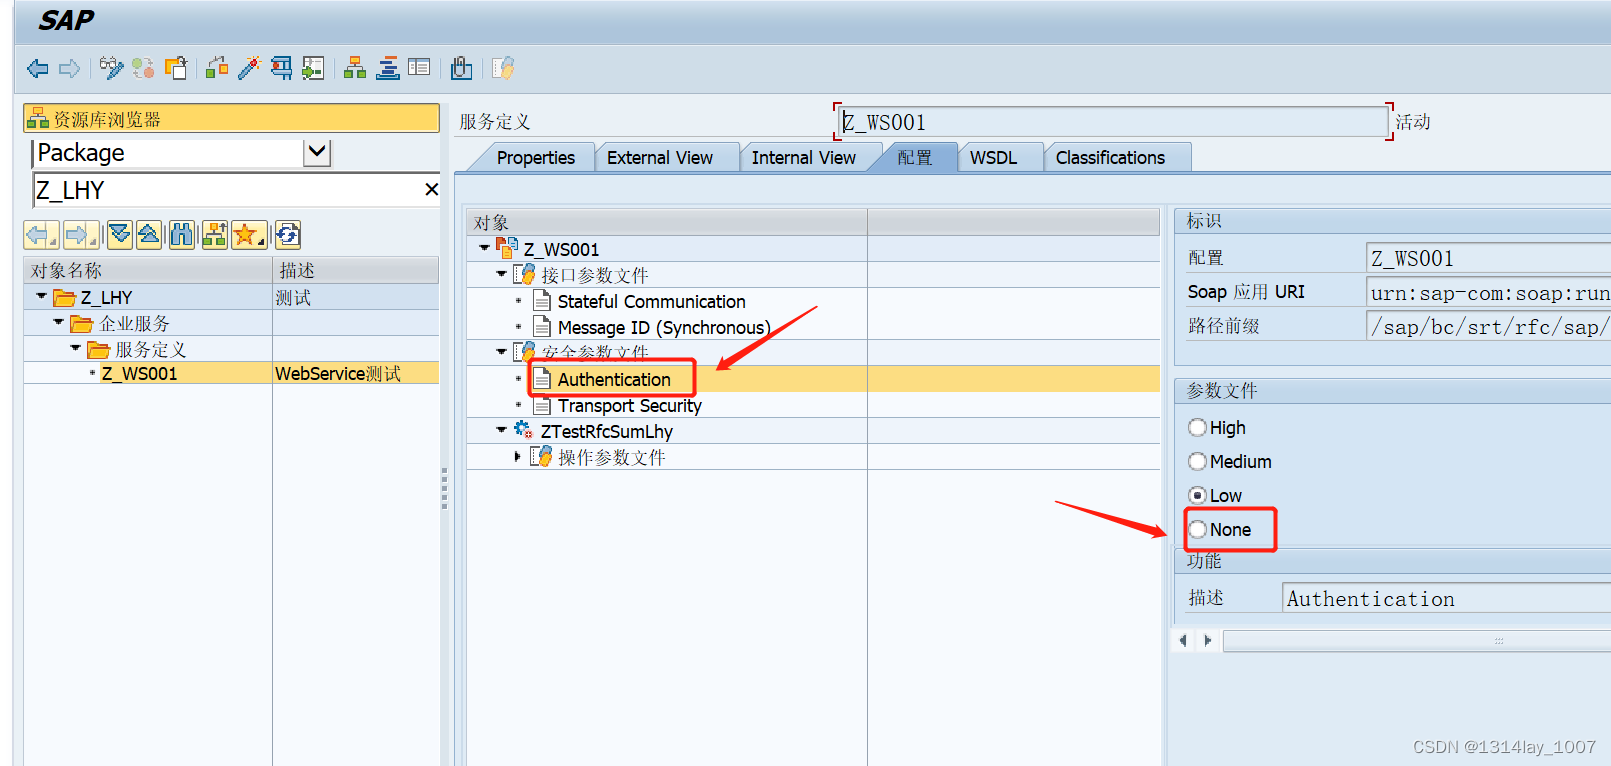Click the 对象名称 column header

[148, 271]
